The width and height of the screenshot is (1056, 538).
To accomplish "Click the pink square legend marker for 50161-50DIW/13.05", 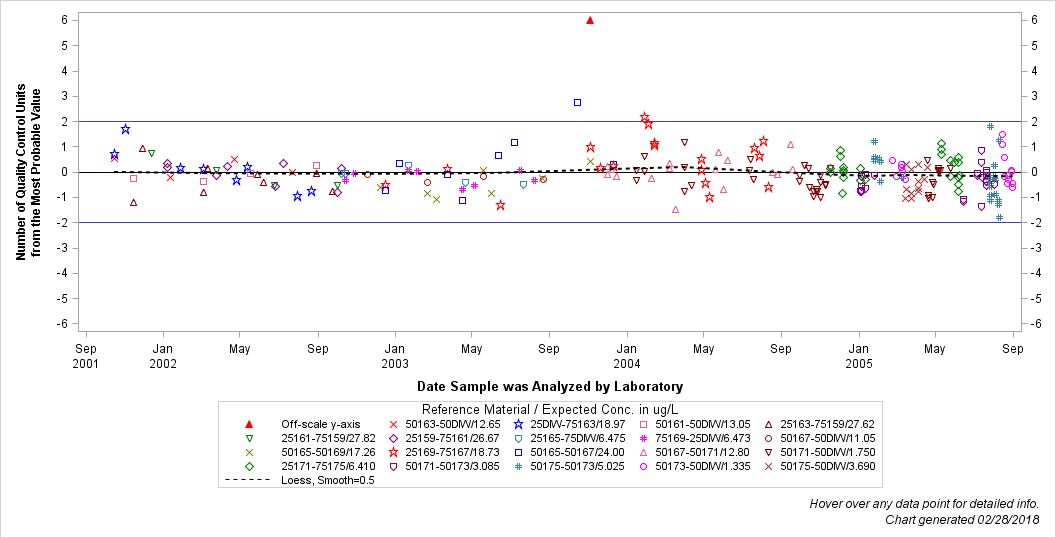I will 643,424.
